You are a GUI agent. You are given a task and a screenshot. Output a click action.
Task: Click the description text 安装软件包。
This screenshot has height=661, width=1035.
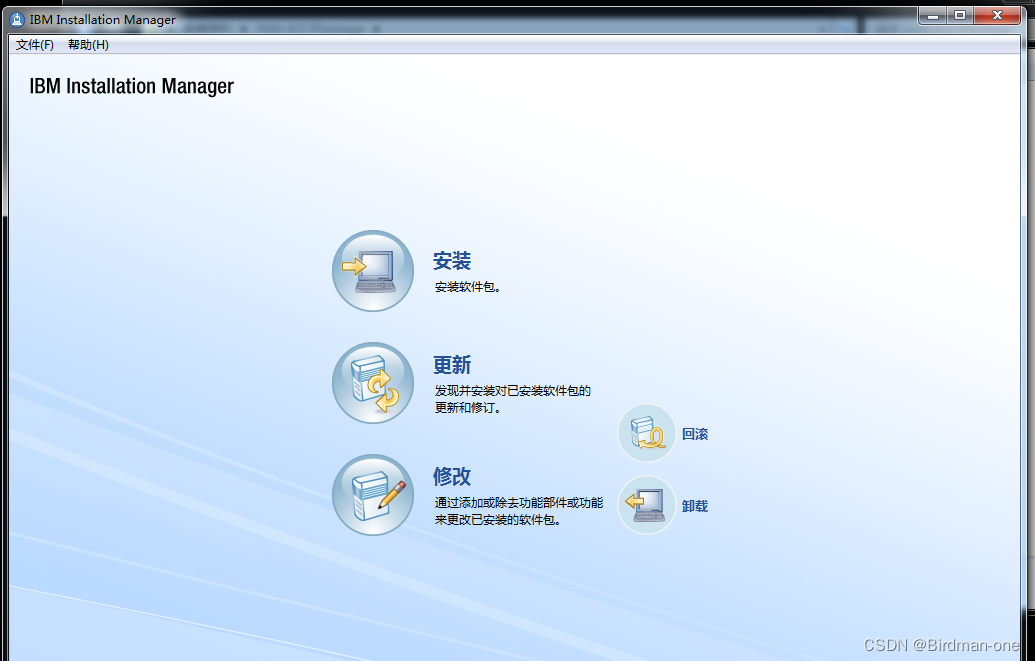[468, 287]
